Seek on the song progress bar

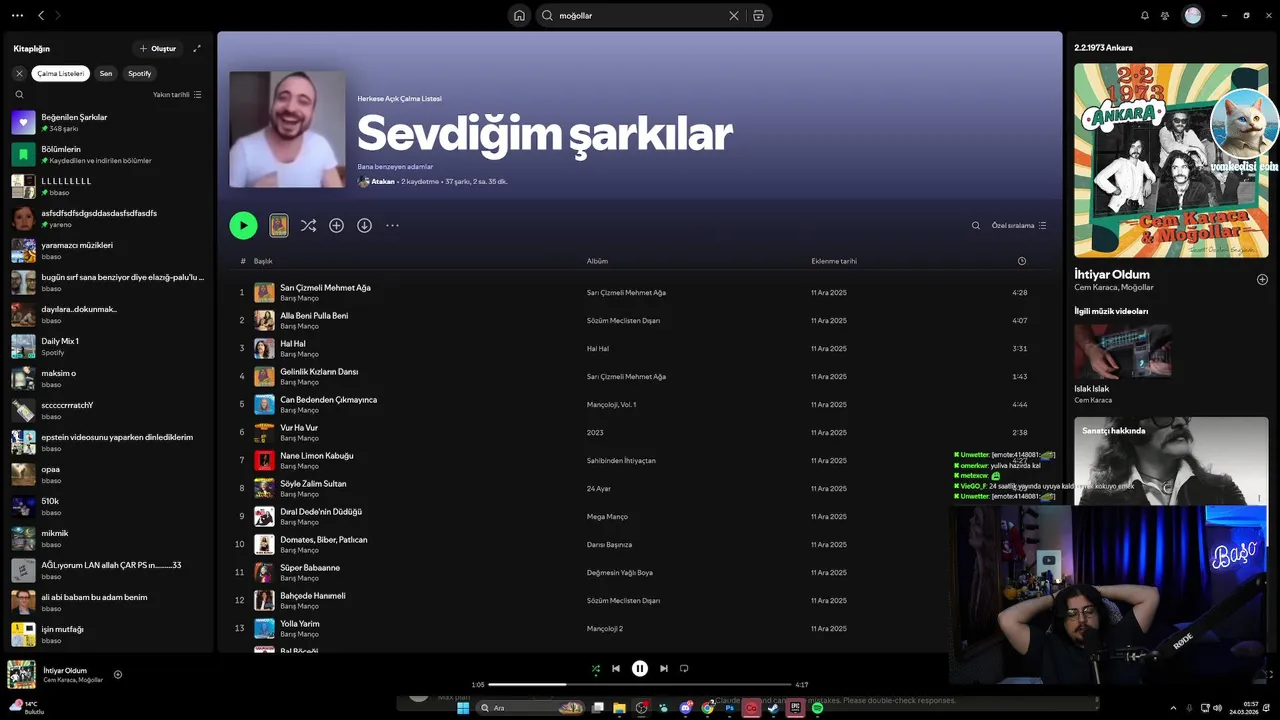640,685
